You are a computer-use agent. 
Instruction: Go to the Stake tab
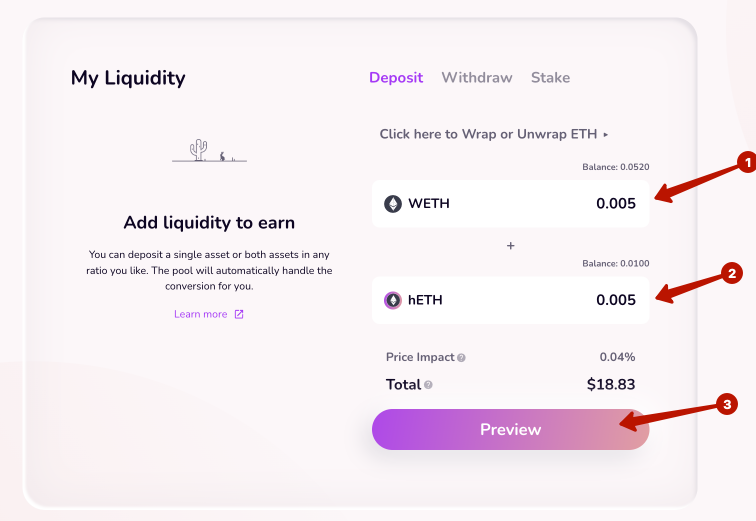550,78
